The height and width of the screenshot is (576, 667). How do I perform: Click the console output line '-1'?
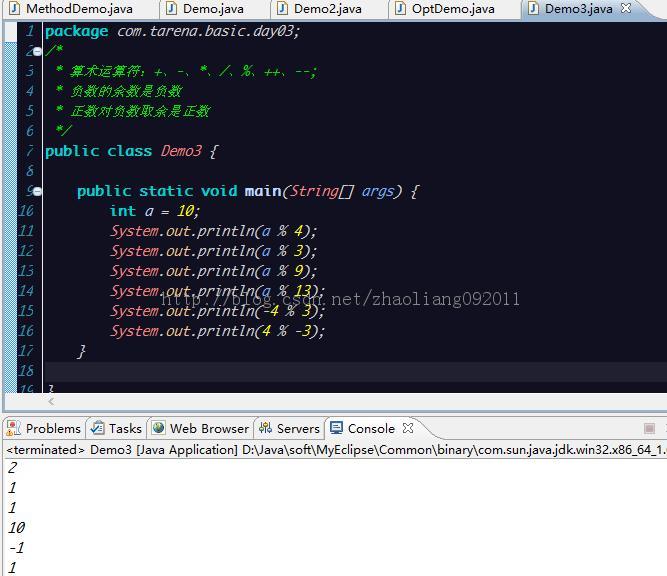click(x=17, y=548)
